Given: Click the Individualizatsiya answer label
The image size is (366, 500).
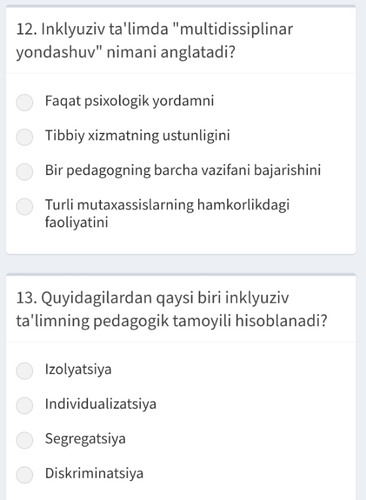Looking at the screenshot, I should point(101,404).
